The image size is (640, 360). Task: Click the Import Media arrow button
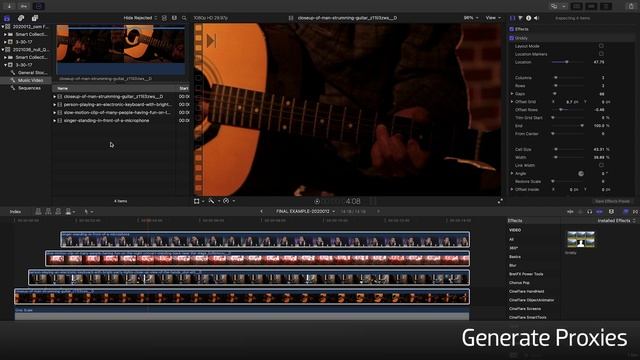(9, 6)
